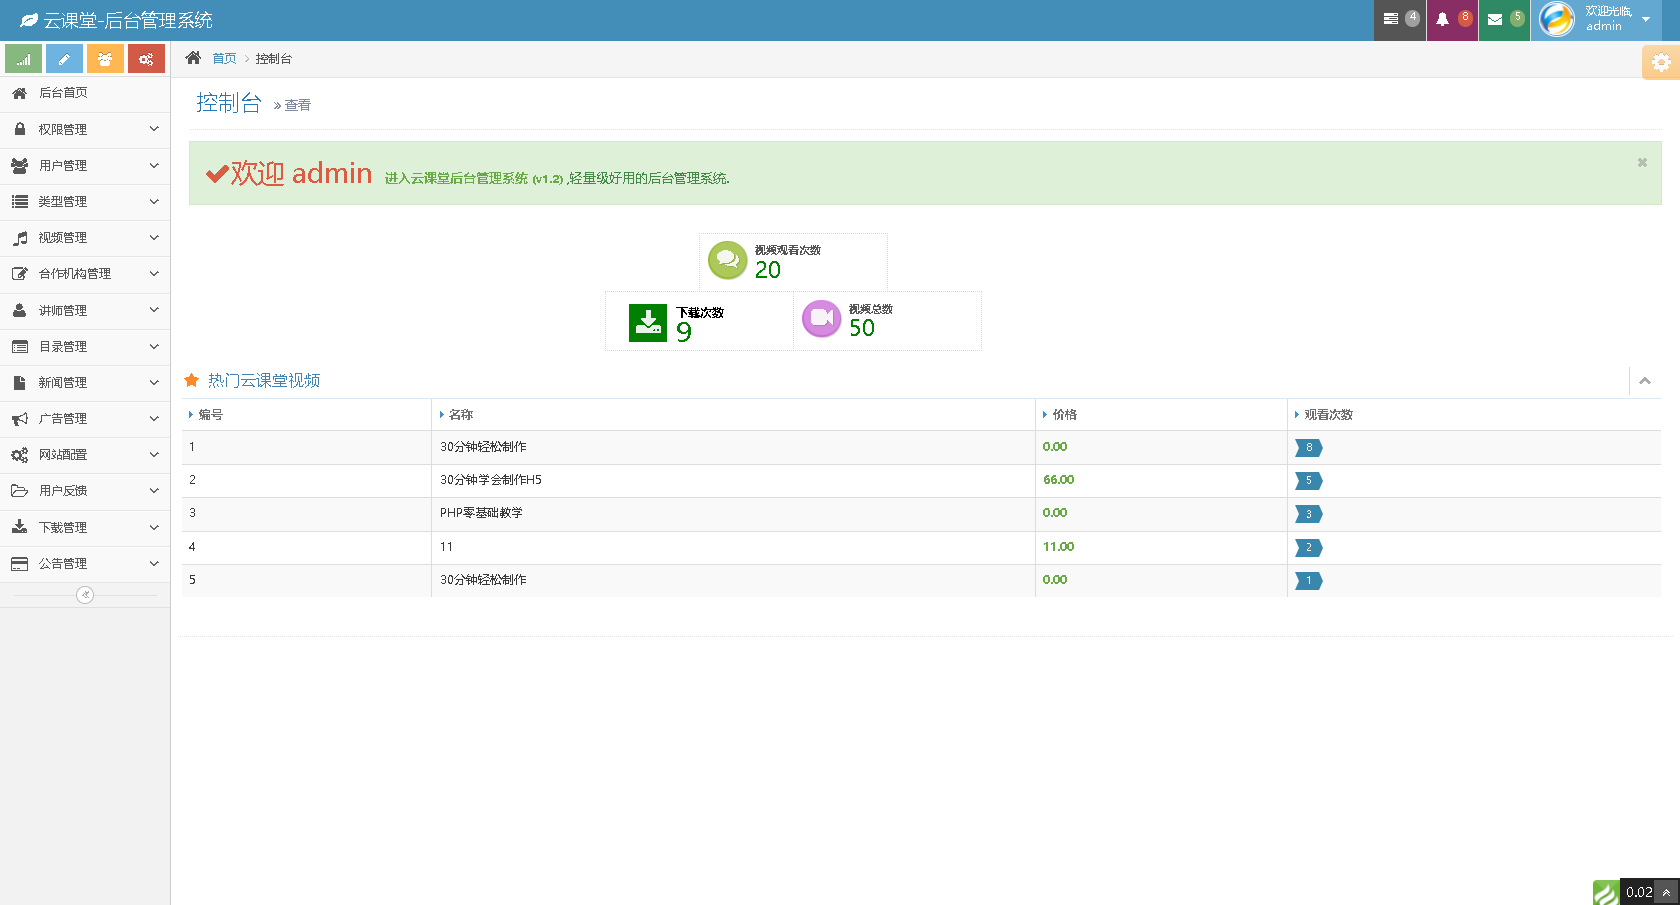This screenshot has width=1680, height=905.
Task: Collapse the sidebar with the round toggle
Action: click(85, 595)
